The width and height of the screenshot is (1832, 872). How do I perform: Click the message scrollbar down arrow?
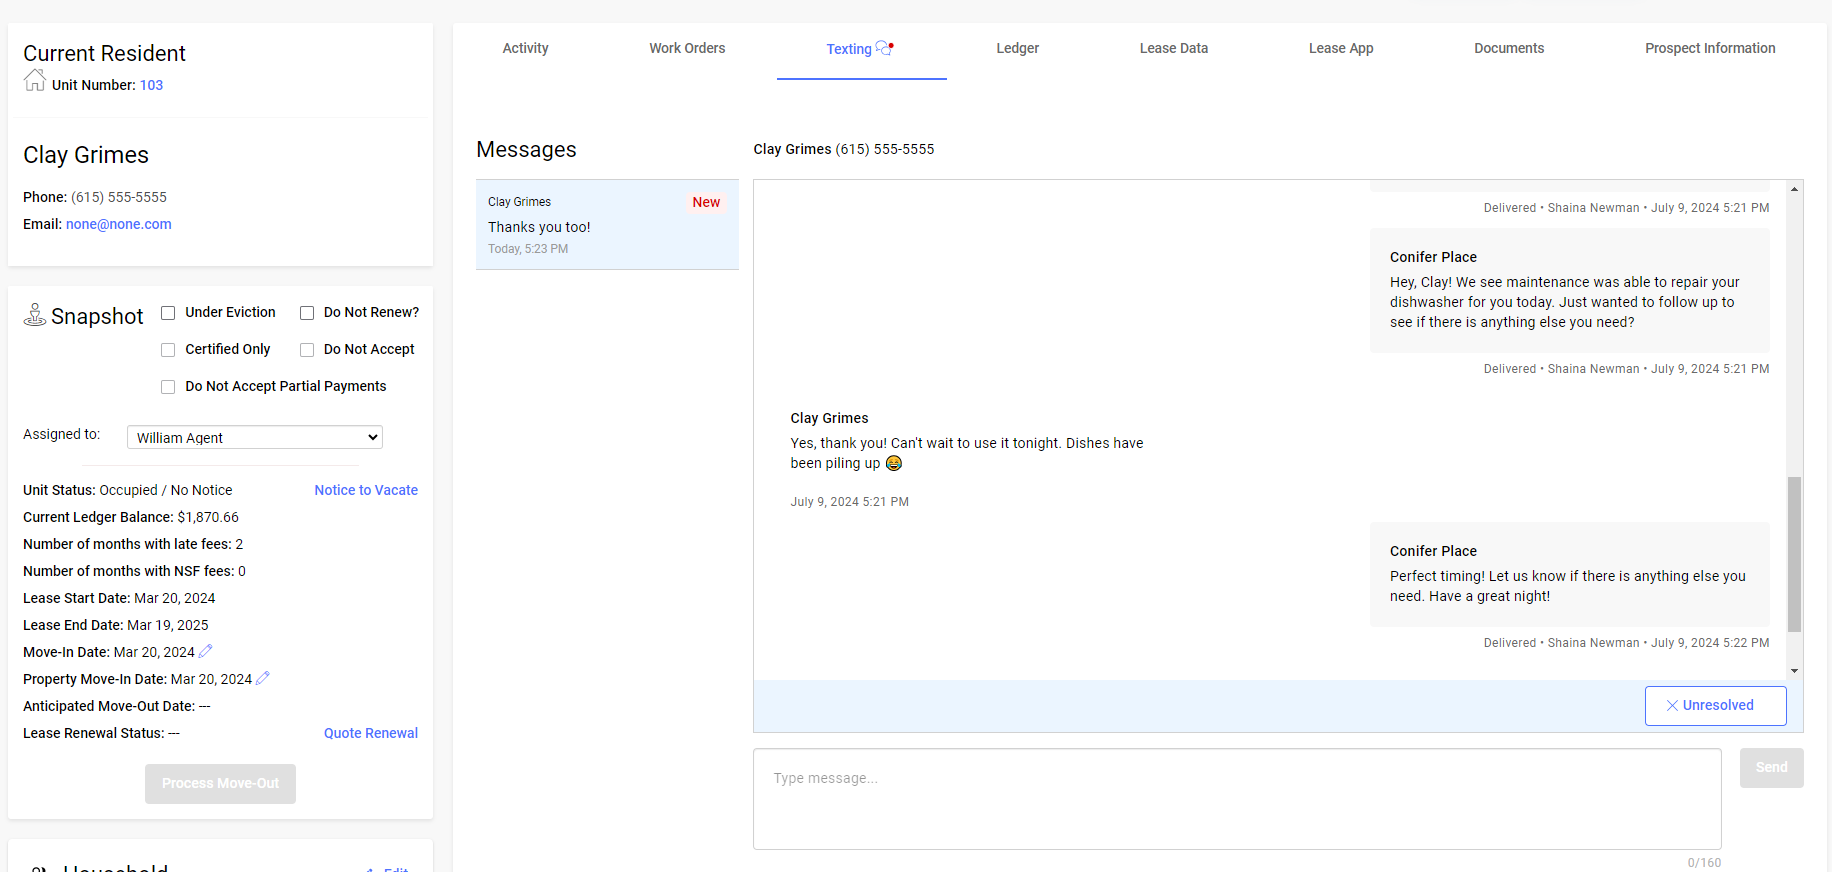(1795, 671)
